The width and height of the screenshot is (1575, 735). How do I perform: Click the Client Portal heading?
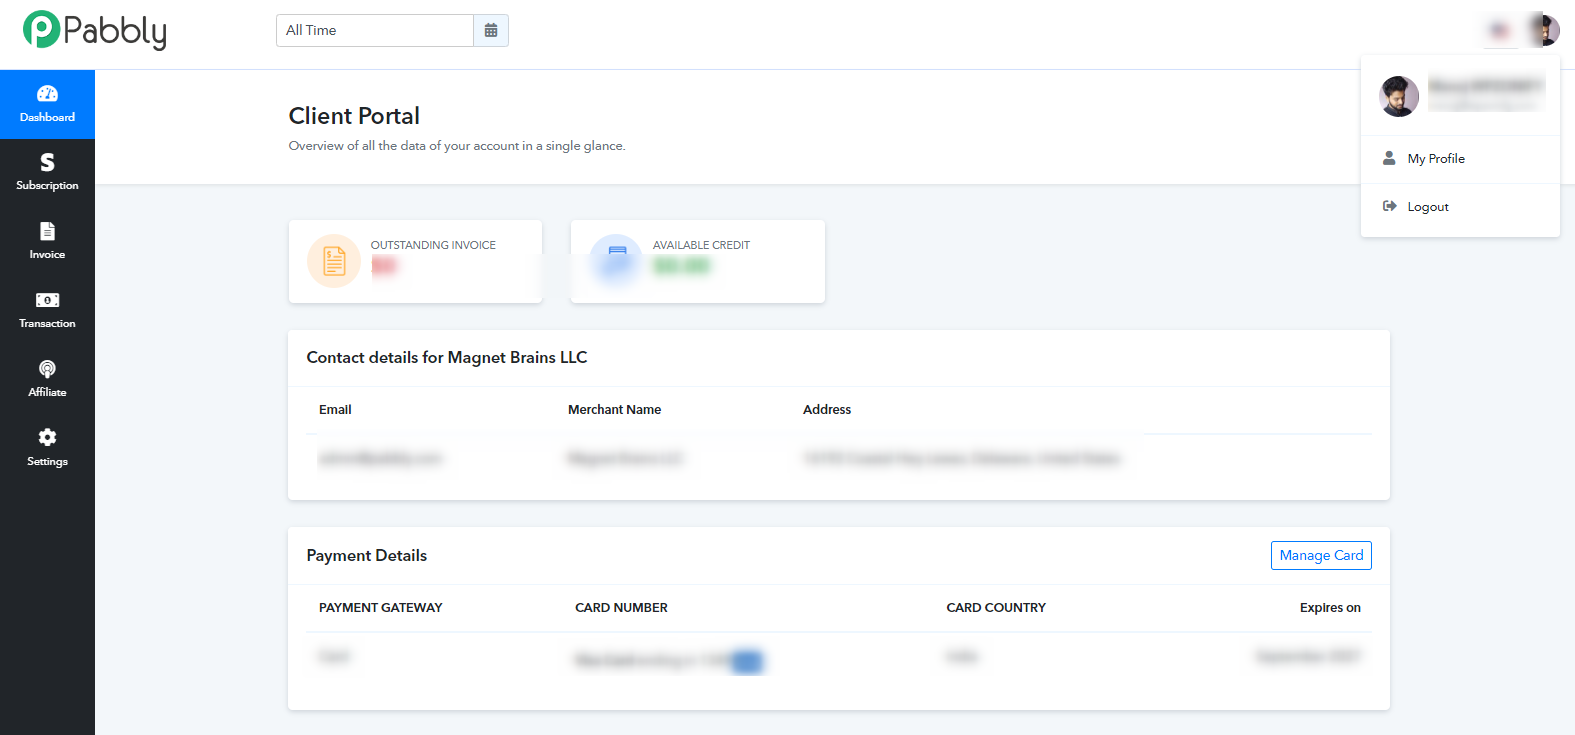click(x=354, y=116)
